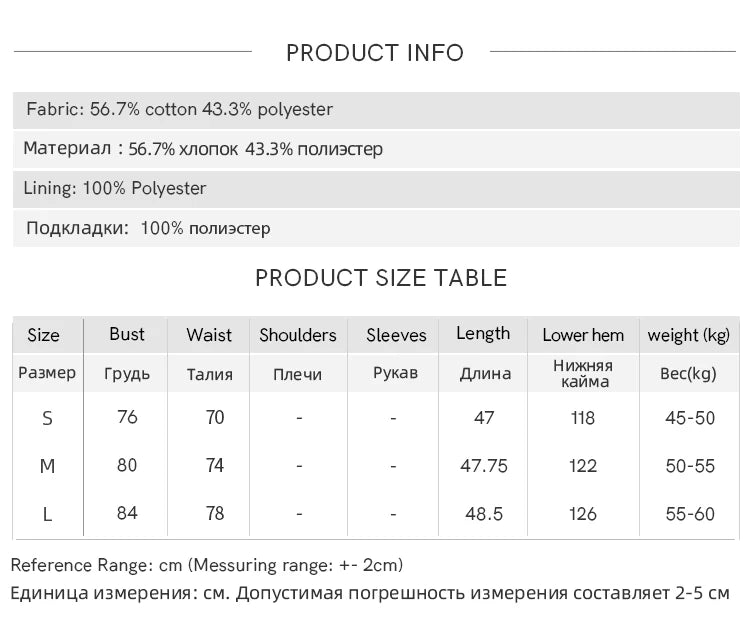Click the Материал хлопок полиэстер row
The image size is (750, 630).
pyautogui.click(x=376, y=149)
